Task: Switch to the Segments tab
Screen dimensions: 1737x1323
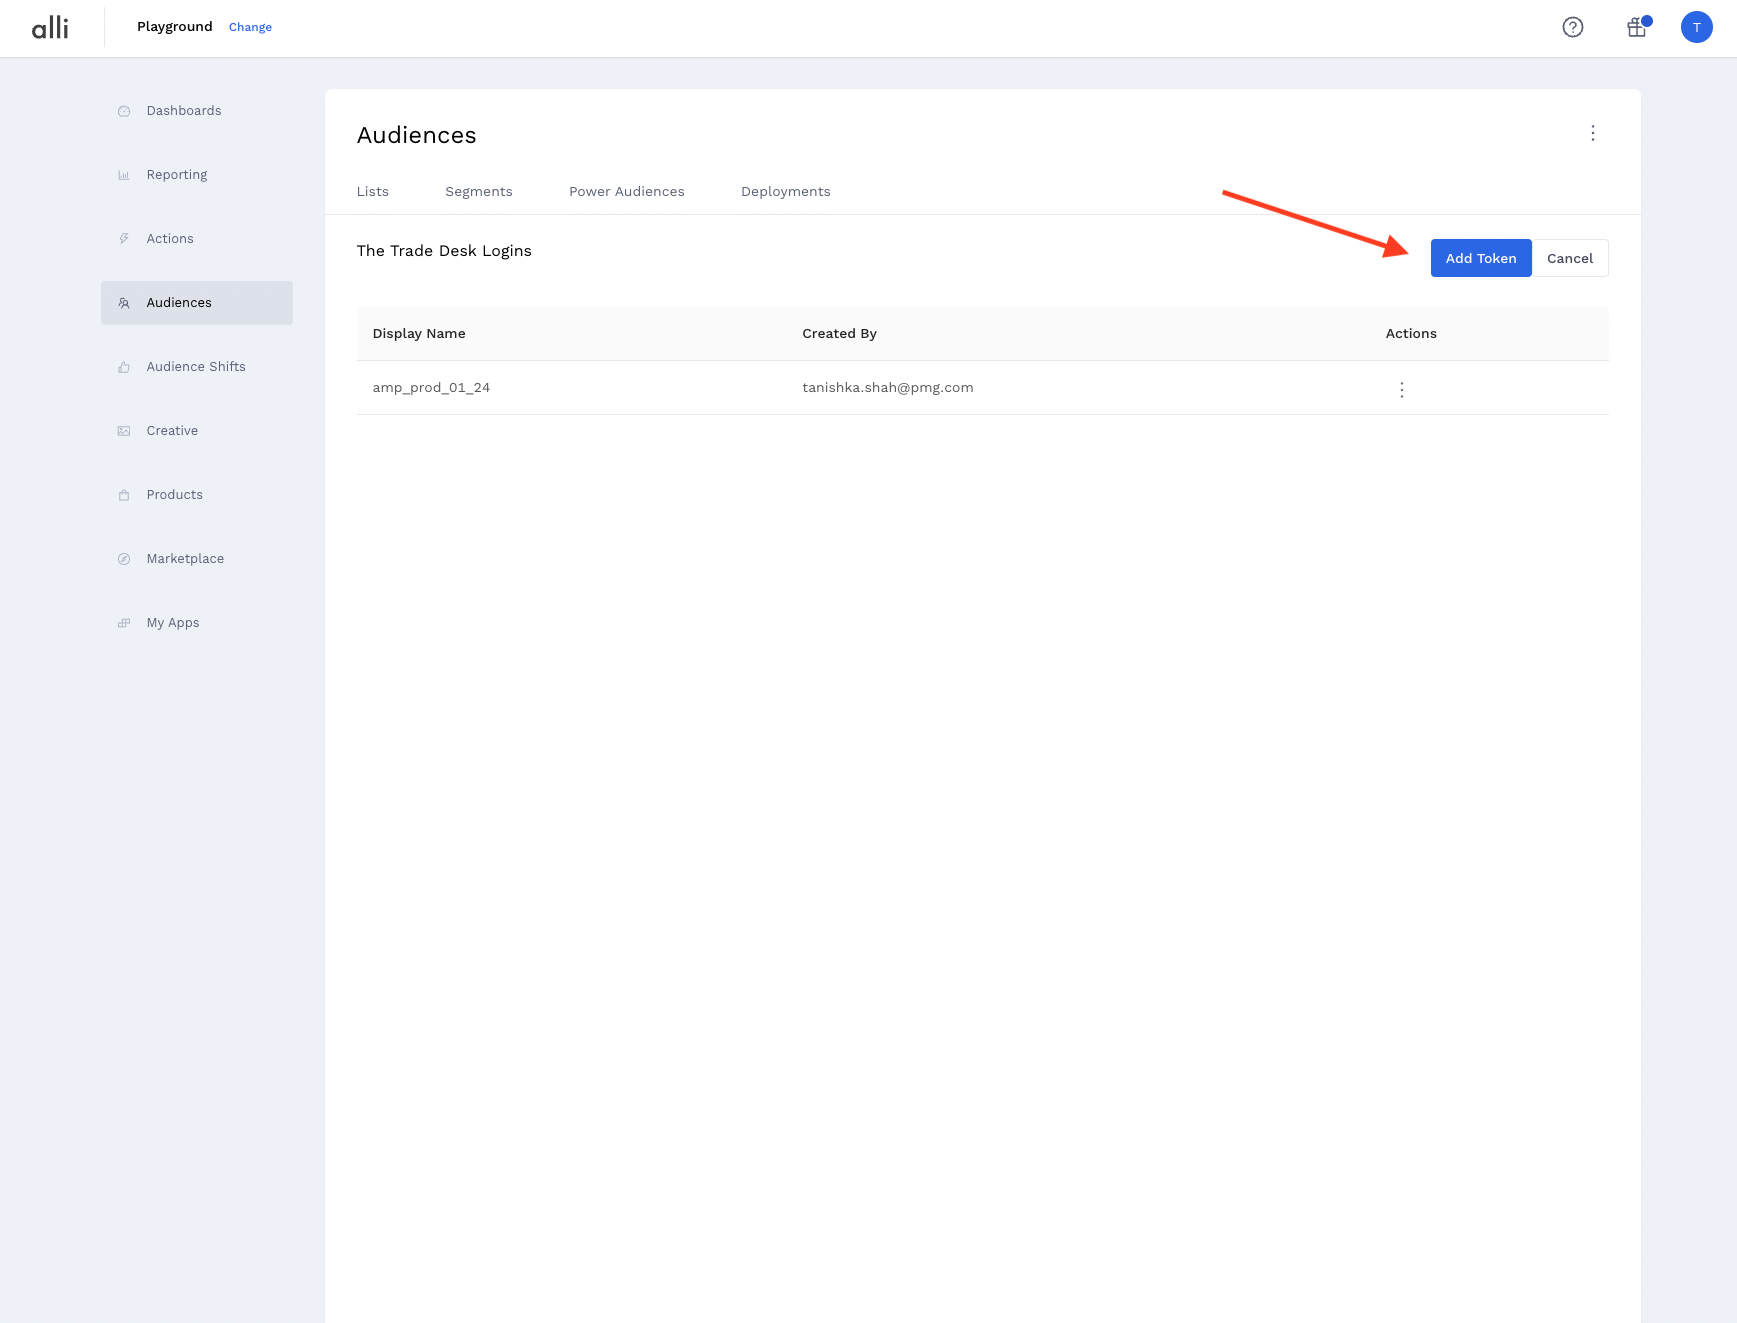Action: coord(478,191)
